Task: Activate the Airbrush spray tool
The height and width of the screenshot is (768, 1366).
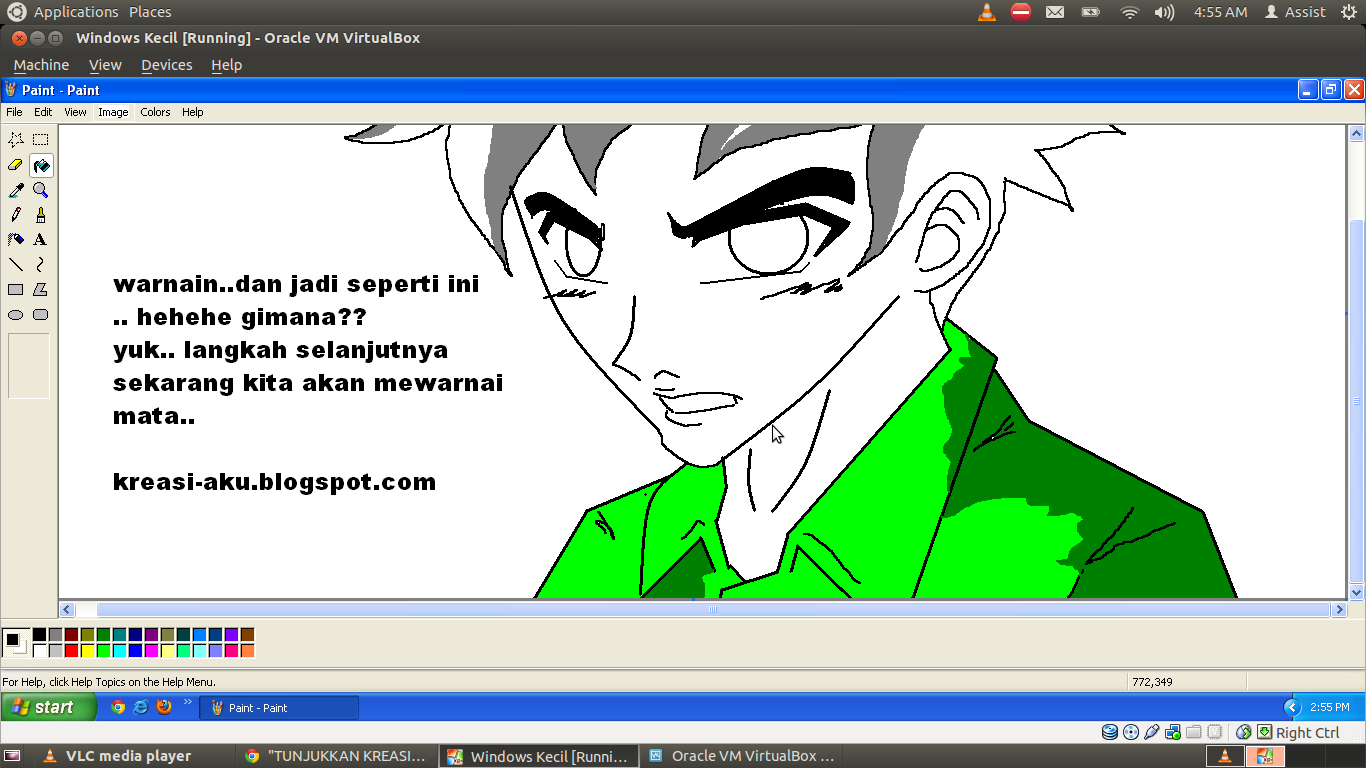Action: (16, 240)
